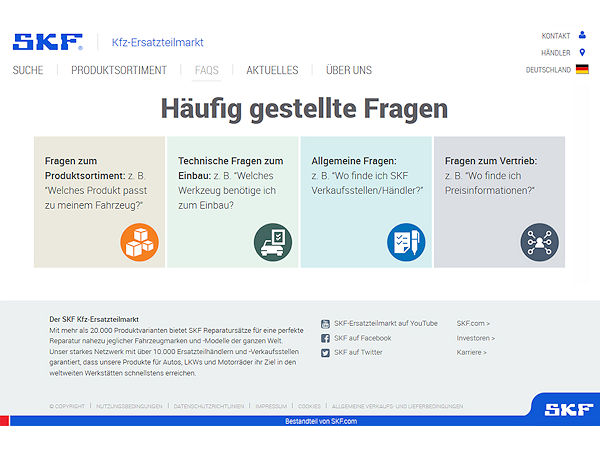The width and height of the screenshot is (600, 450).
Task: Click the KONTAKT link
Action: click(x=556, y=36)
